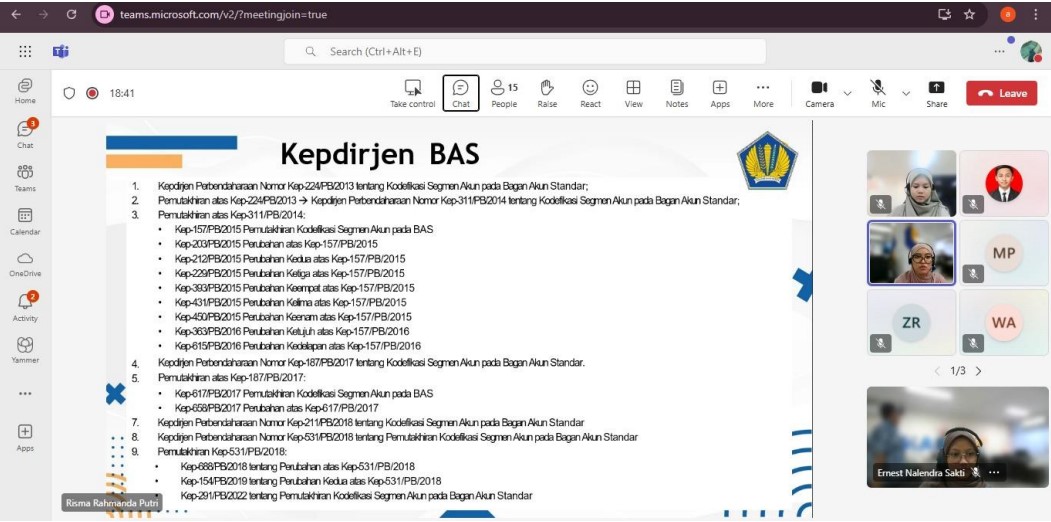Change the View layout
Image resolution: width=1051 pixels, height=522 pixels.
(633, 92)
